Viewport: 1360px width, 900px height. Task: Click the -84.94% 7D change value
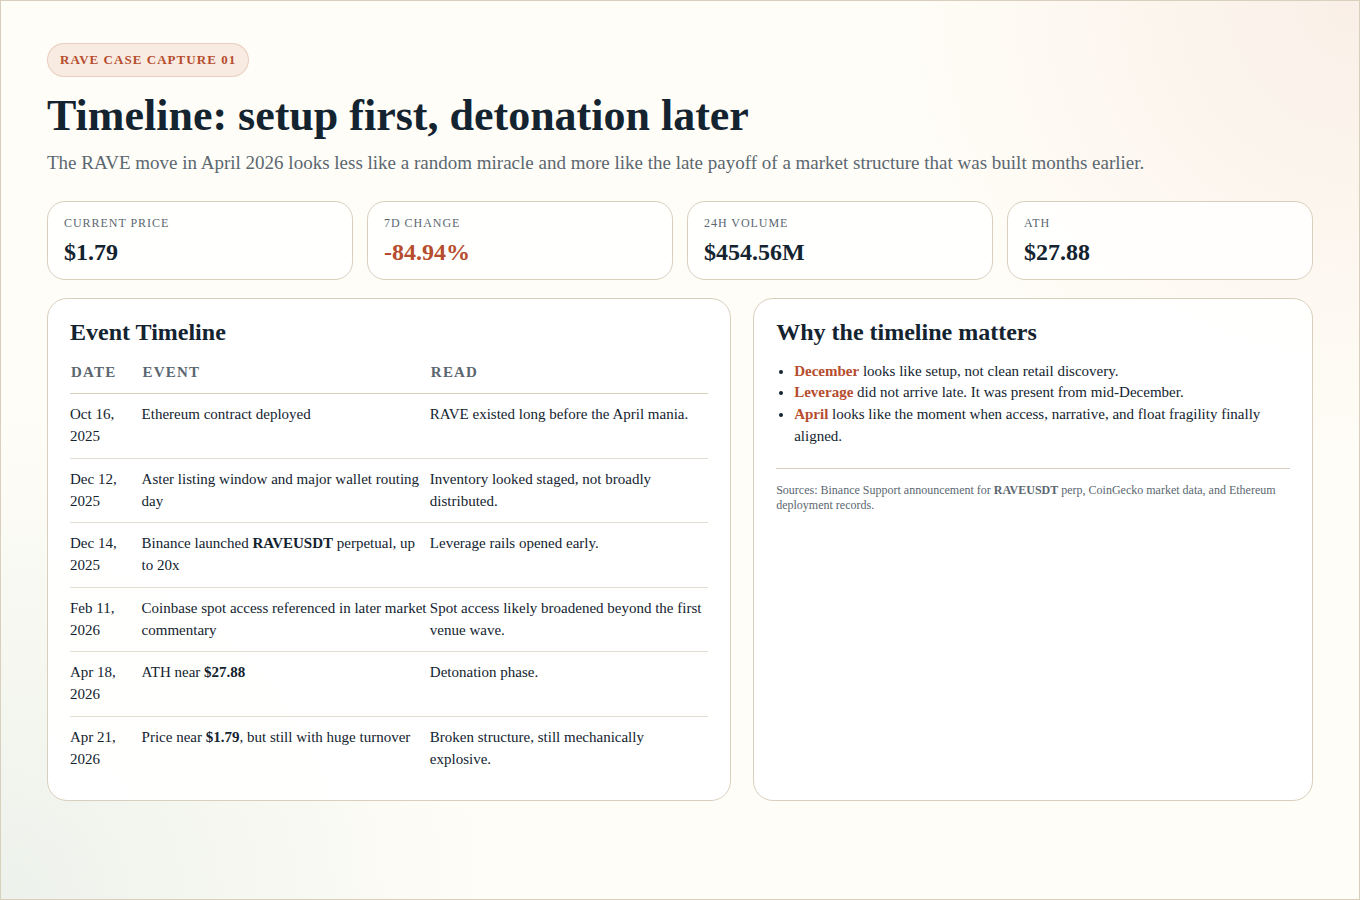(426, 253)
